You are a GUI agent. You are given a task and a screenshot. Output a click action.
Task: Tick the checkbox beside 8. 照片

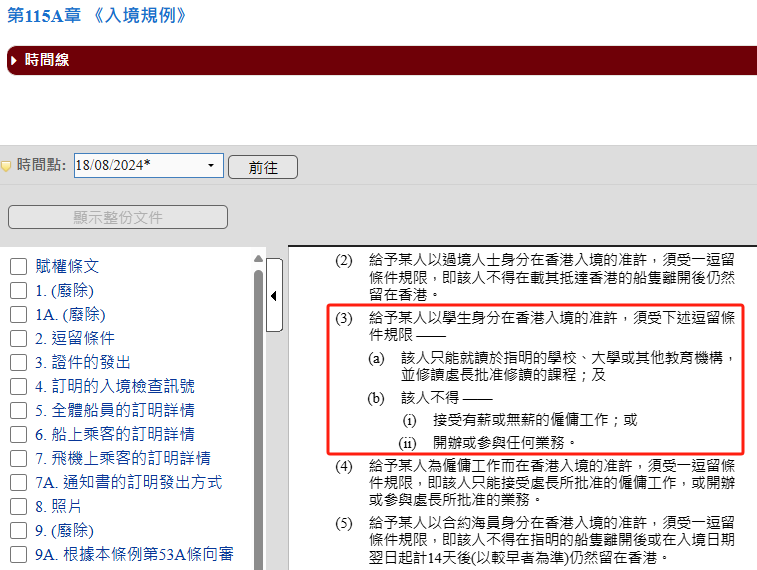tap(18, 506)
